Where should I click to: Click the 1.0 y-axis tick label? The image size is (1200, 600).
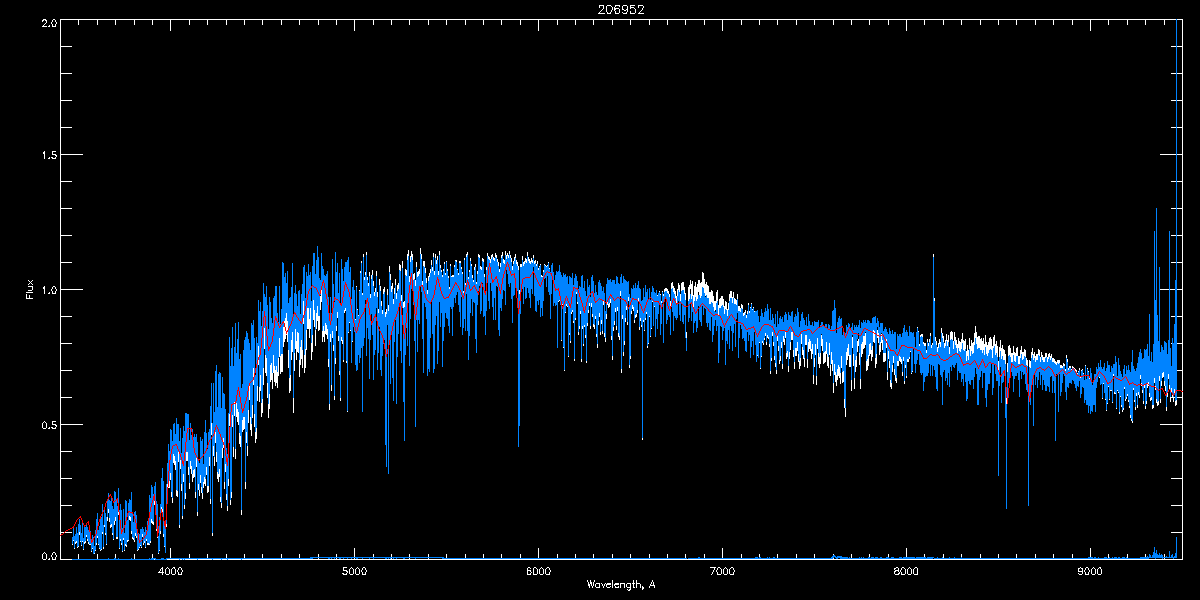[x=47, y=290]
